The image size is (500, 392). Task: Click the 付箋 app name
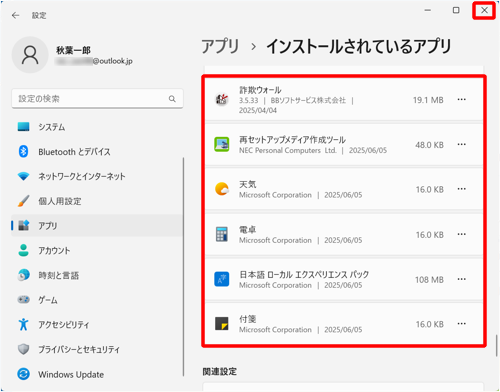click(x=248, y=319)
